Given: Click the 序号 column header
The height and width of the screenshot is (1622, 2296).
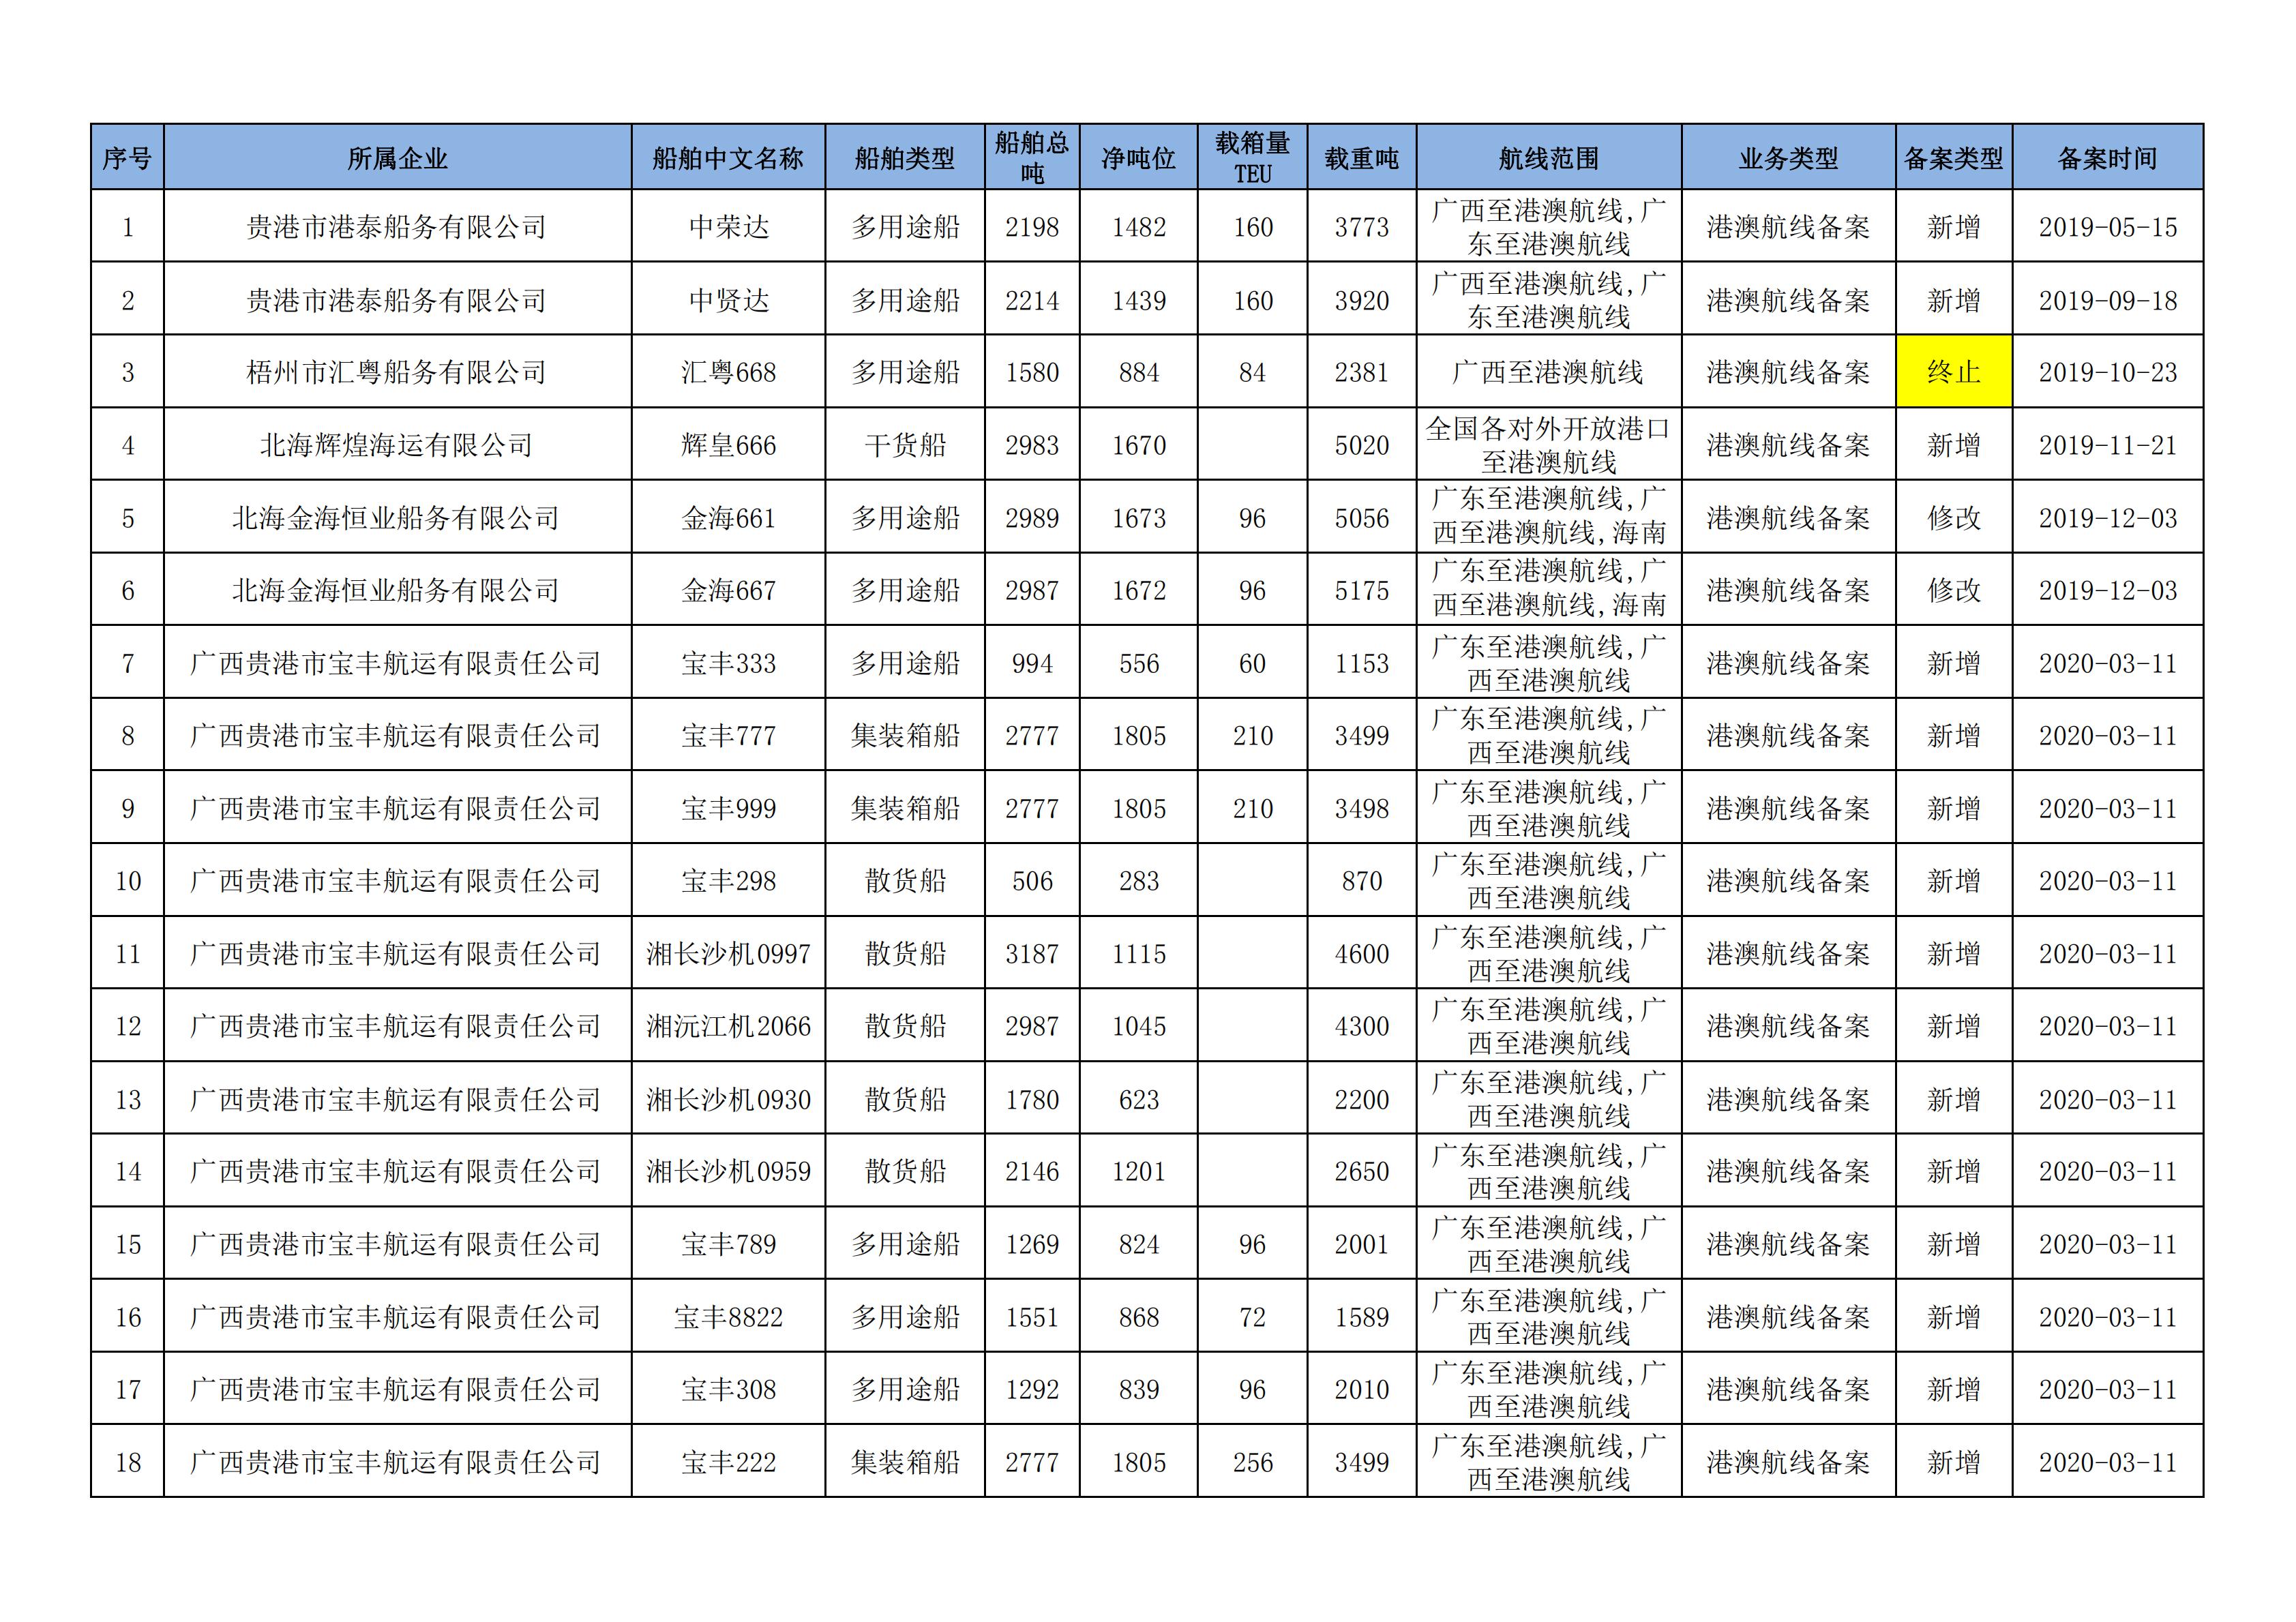Looking at the screenshot, I should pyautogui.click(x=127, y=158).
